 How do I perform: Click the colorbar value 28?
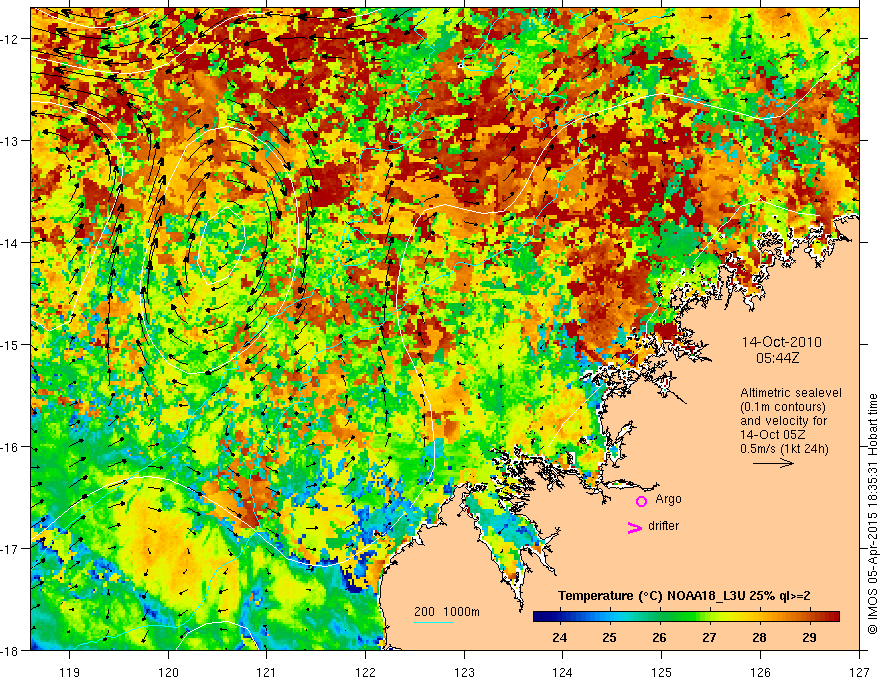(x=759, y=637)
